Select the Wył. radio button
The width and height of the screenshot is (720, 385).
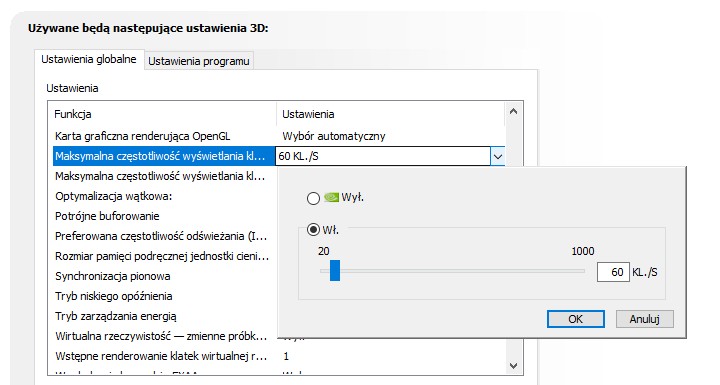313,198
